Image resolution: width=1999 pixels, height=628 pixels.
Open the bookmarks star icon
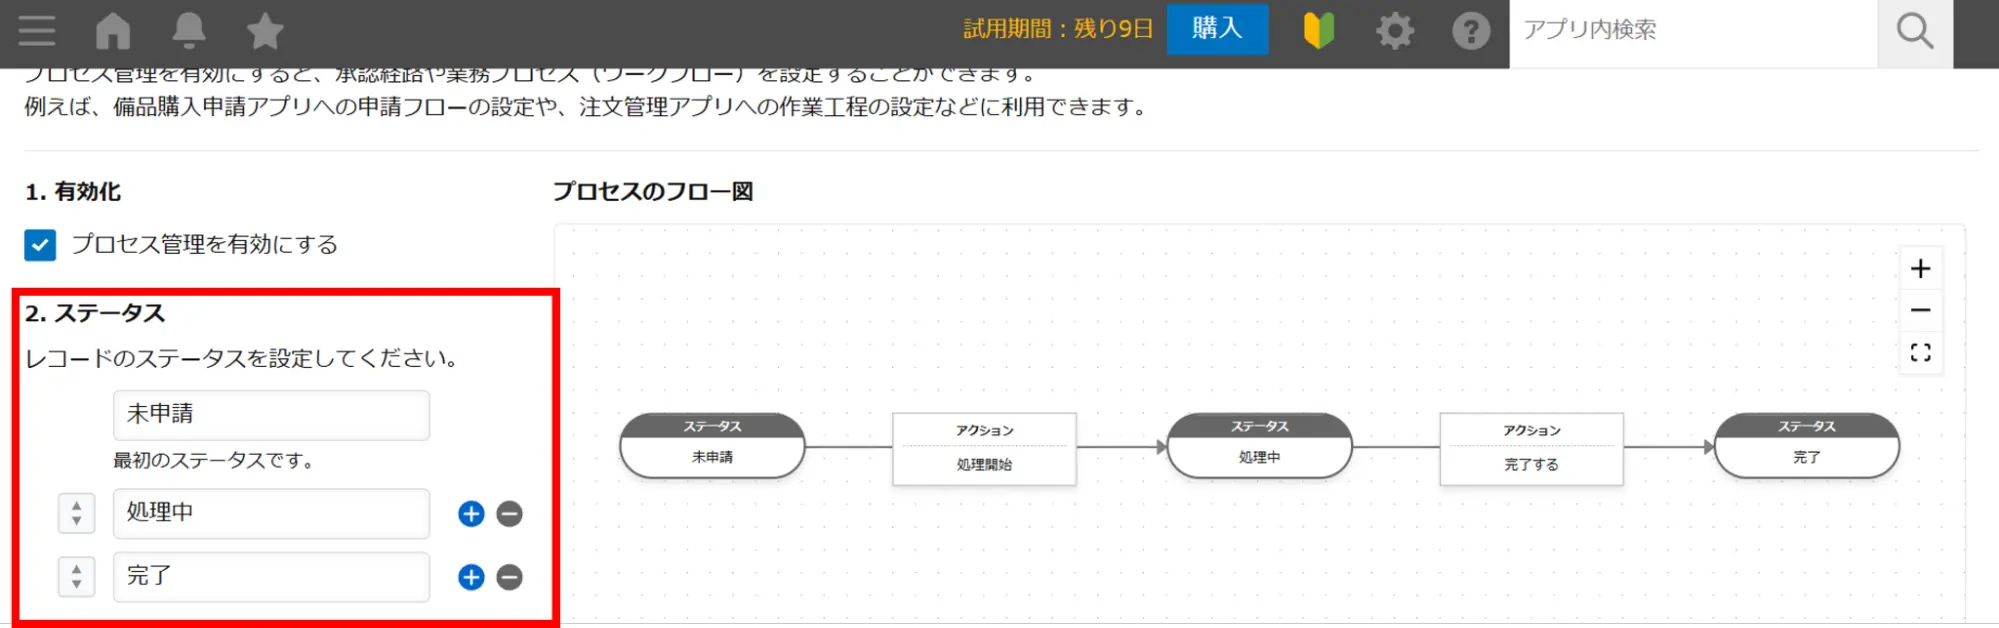pos(265,31)
